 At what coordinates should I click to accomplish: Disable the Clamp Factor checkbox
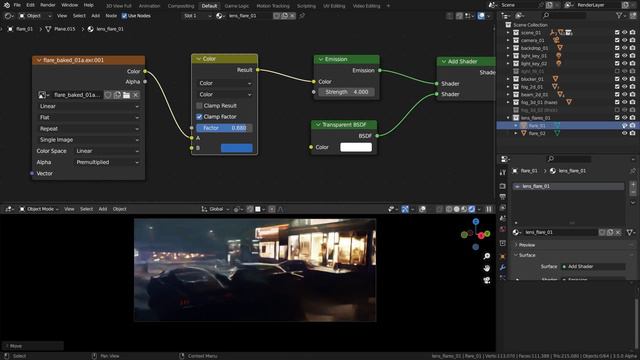click(x=199, y=117)
